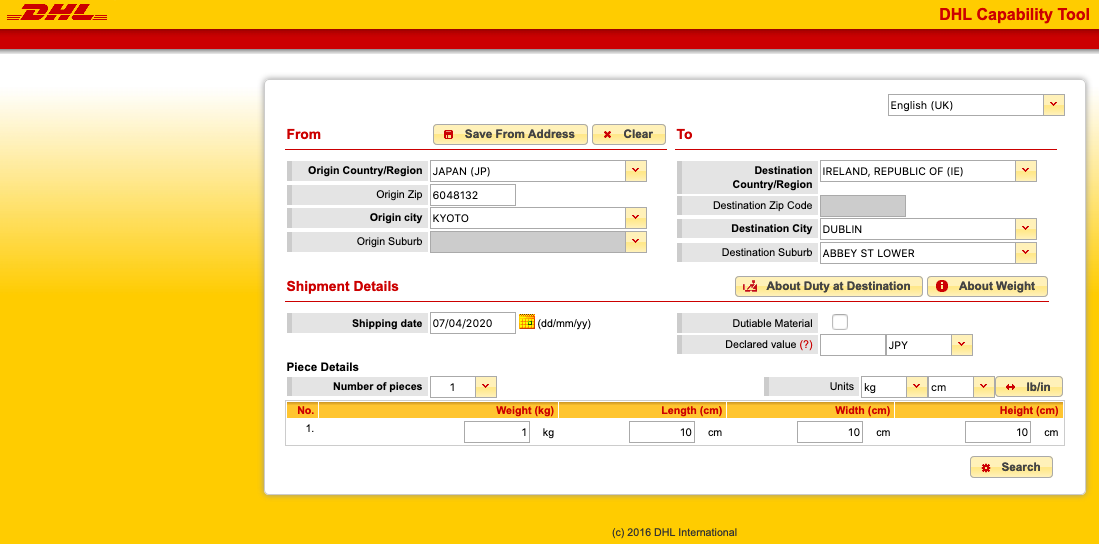Clear the From address fields
The width and height of the screenshot is (1099, 544).
click(629, 134)
